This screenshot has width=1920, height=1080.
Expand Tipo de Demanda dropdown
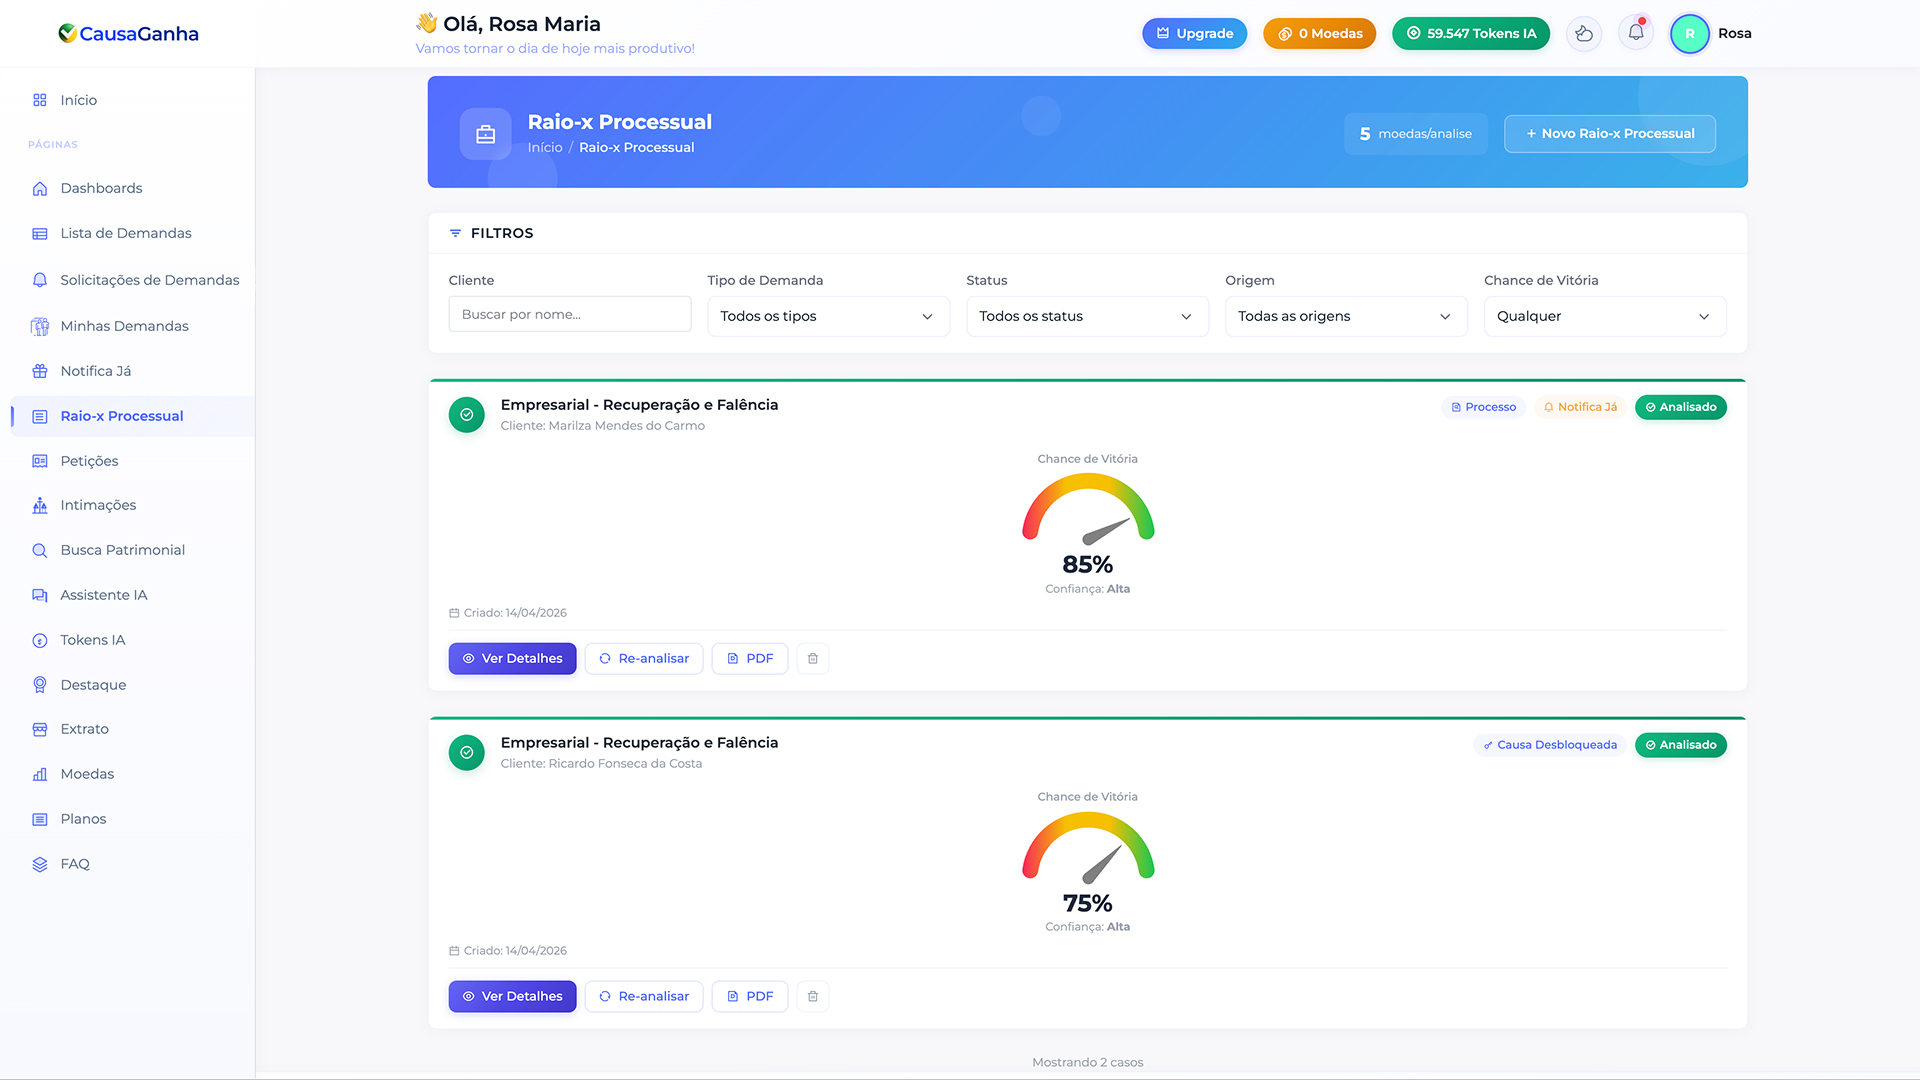(x=828, y=316)
